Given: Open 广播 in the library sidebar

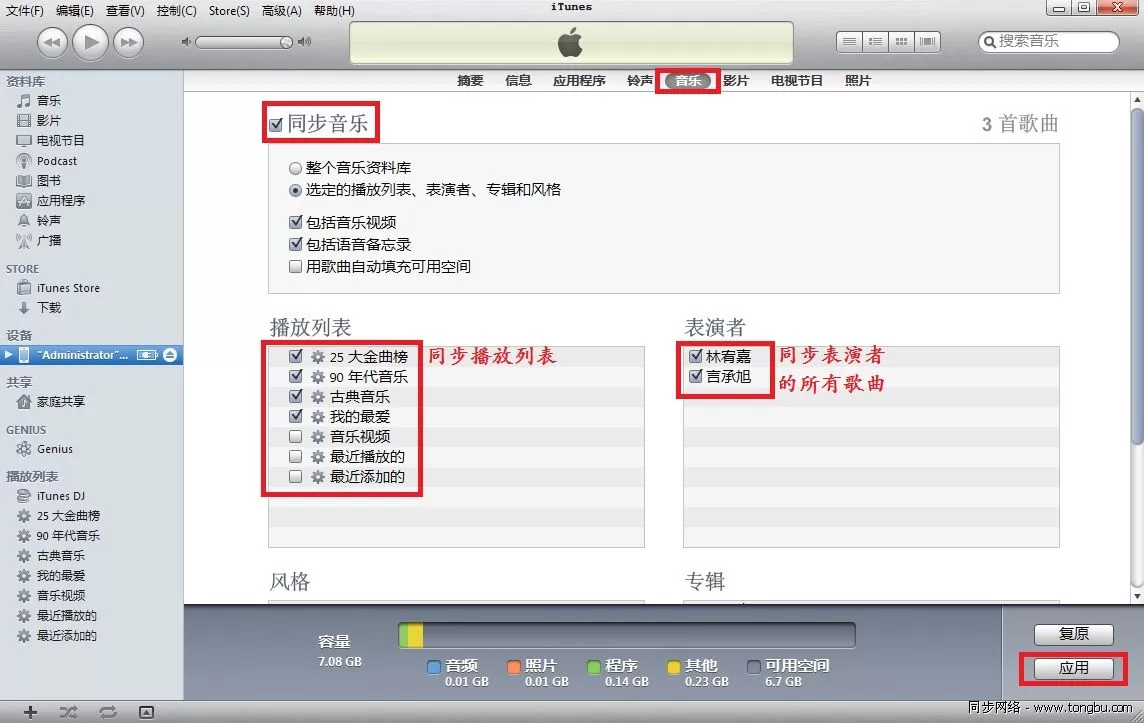Looking at the screenshot, I should pyautogui.click(x=49, y=240).
